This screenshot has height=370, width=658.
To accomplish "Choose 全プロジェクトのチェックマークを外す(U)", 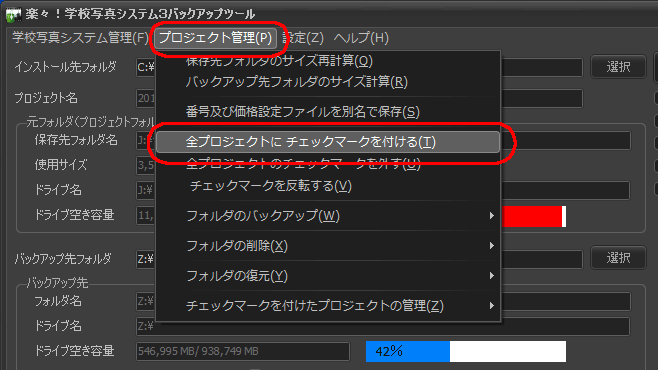I will pyautogui.click(x=328, y=164).
